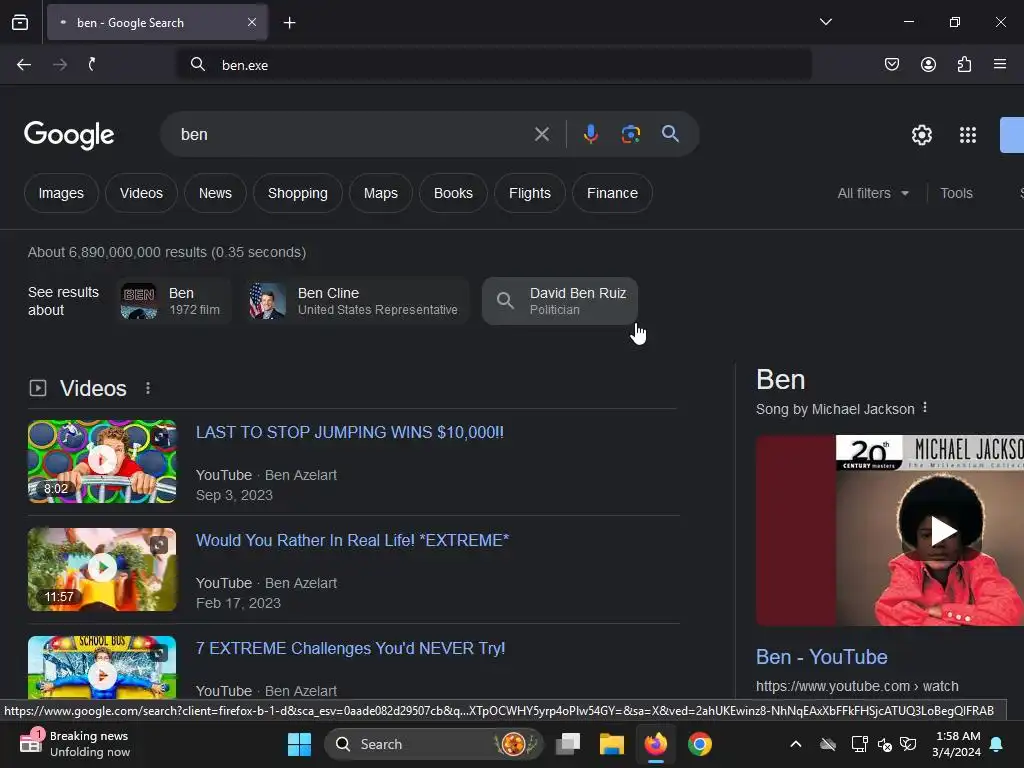This screenshot has height=768, width=1024.
Task: Switch to Flights results
Action: click(530, 193)
